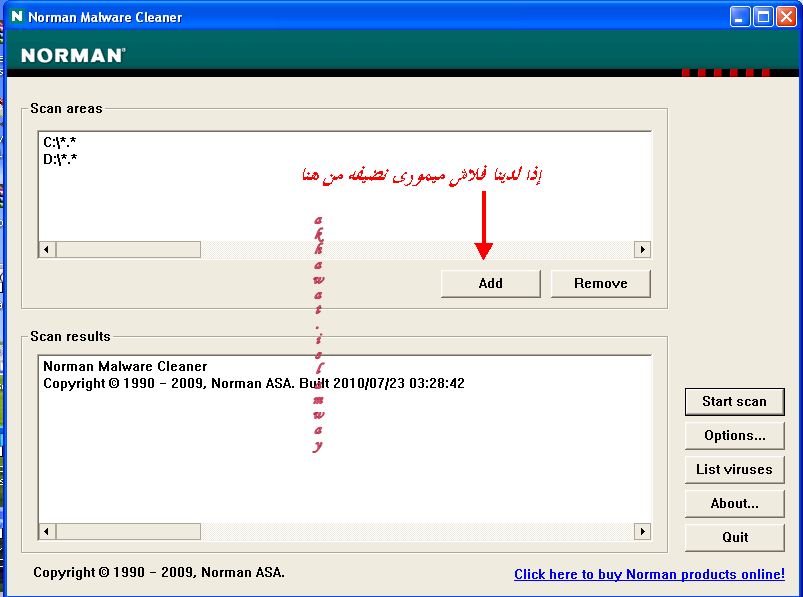Minimize the Norman Malware Cleaner window
The width and height of the screenshot is (803, 597).
coord(739,17)
